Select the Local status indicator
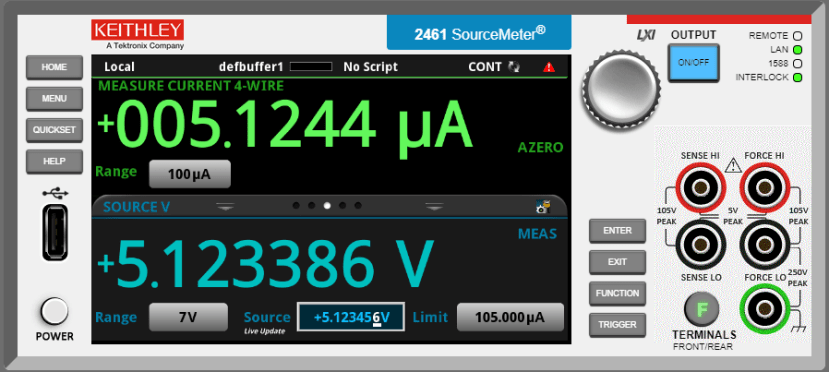The width and height of the screenshot is (829, 372). coord(119,67)
